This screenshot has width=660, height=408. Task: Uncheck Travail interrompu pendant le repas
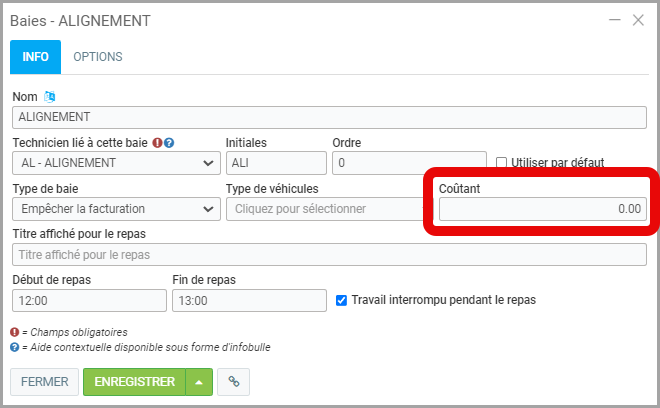click(342, 300)
